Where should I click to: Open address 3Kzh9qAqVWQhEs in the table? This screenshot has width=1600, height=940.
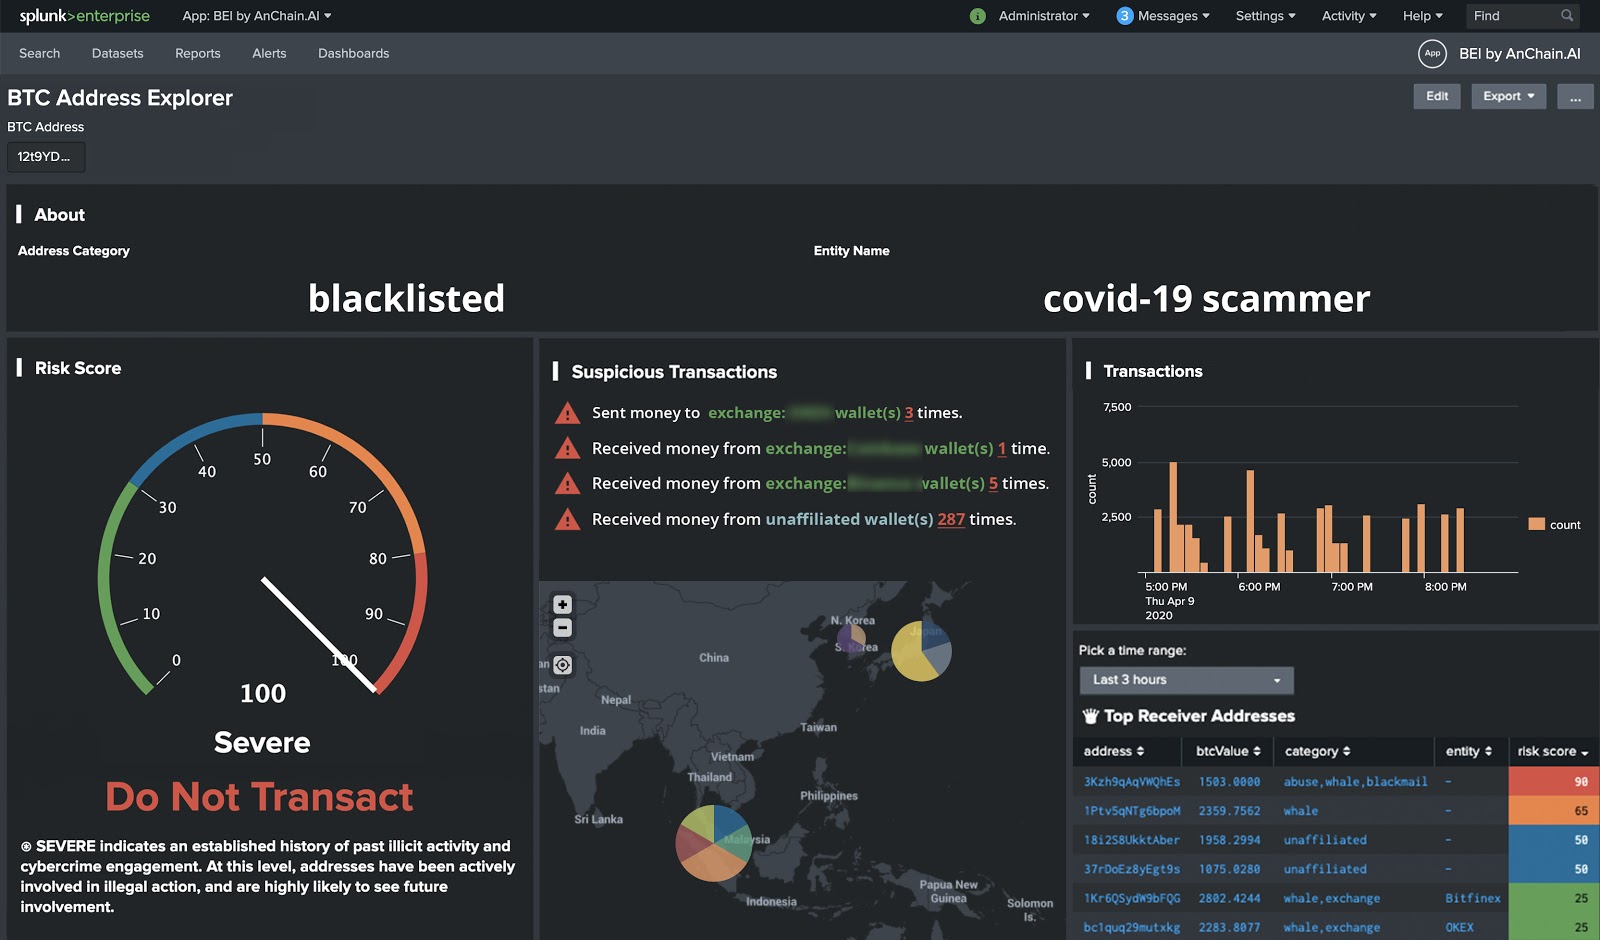tap(1132, 782)
